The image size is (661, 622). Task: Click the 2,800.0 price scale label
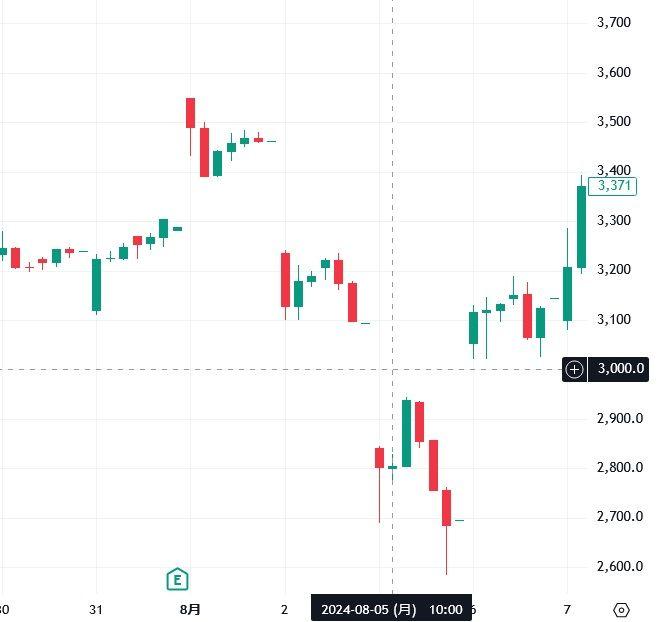point(620,467)
